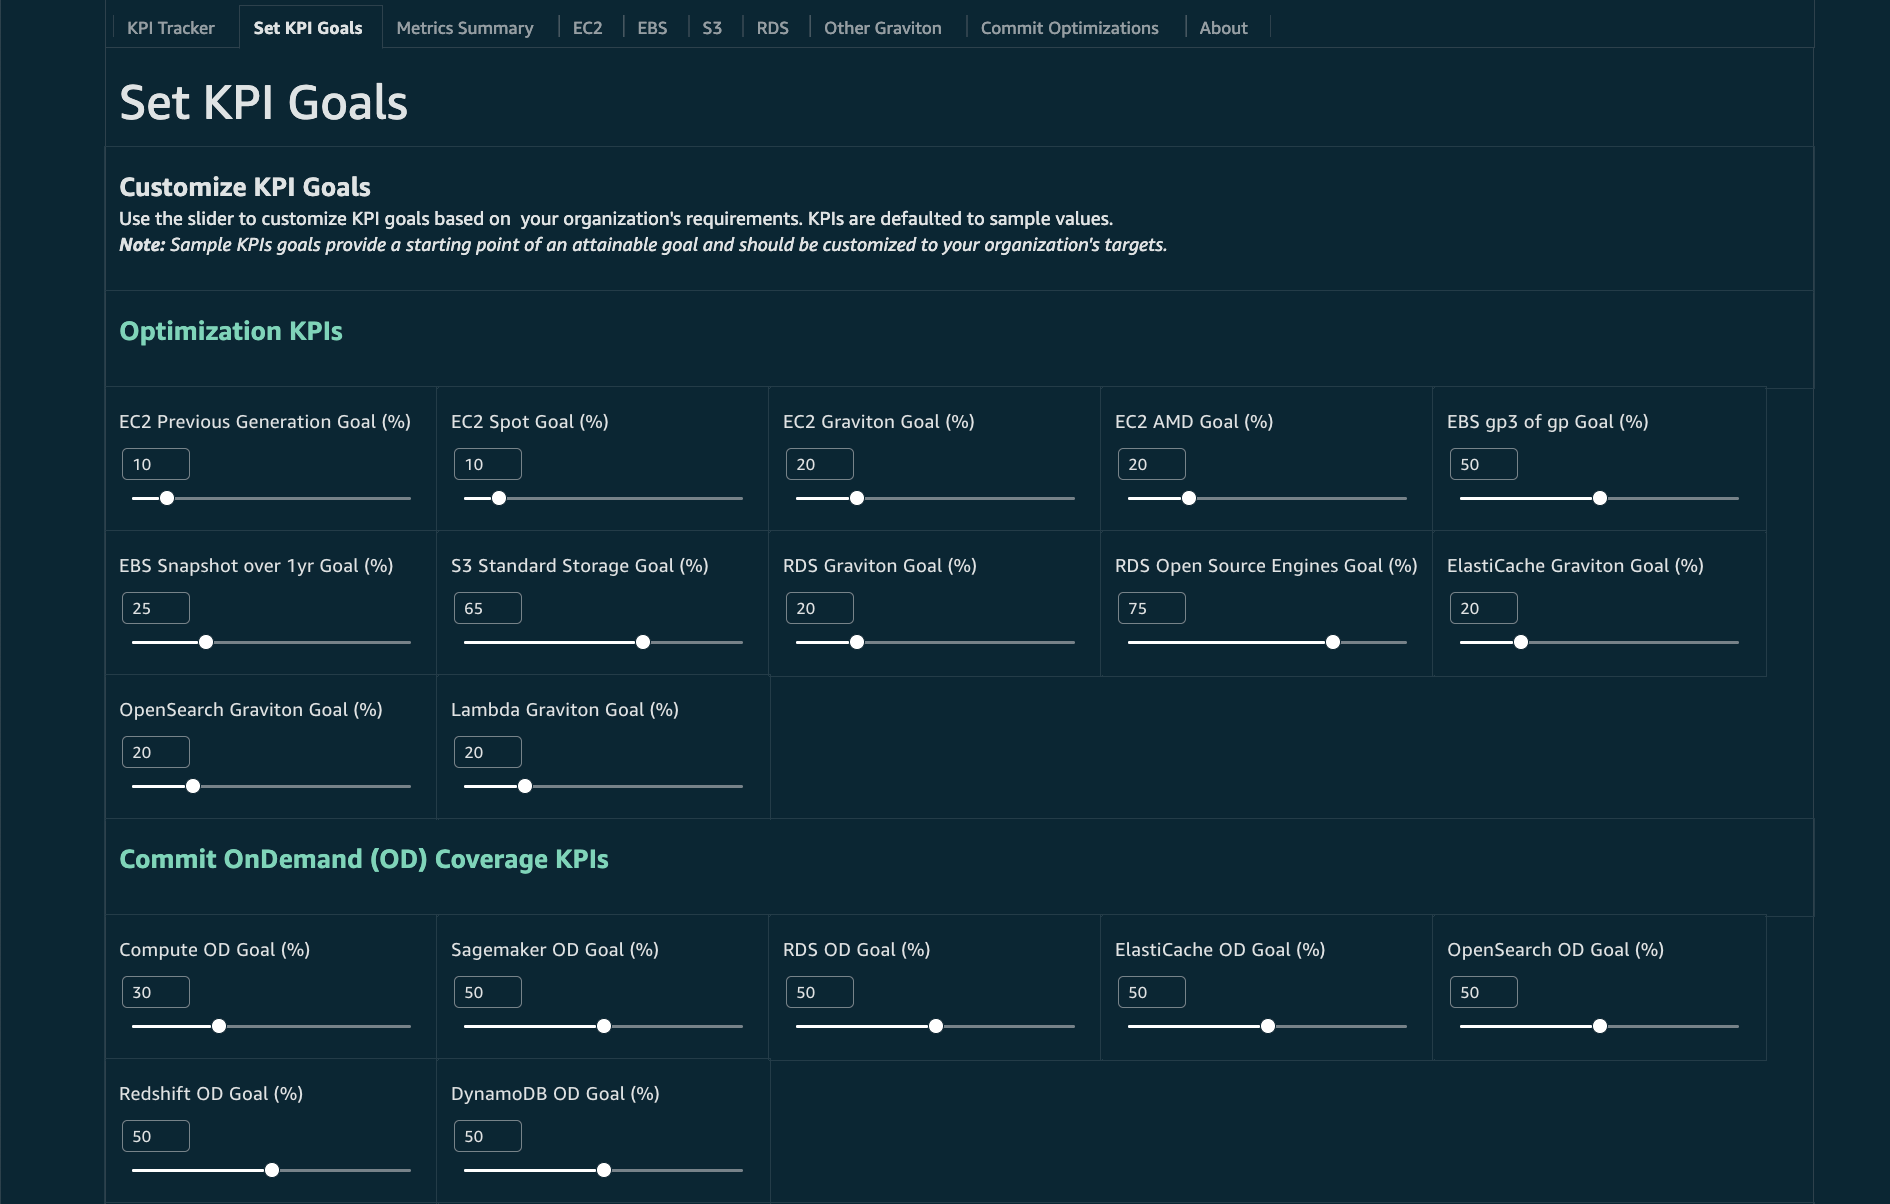This screenshot has height=1204, width=1890.
Task: Click EBS gp3 of gp Goal value field
Action: 1484,464
